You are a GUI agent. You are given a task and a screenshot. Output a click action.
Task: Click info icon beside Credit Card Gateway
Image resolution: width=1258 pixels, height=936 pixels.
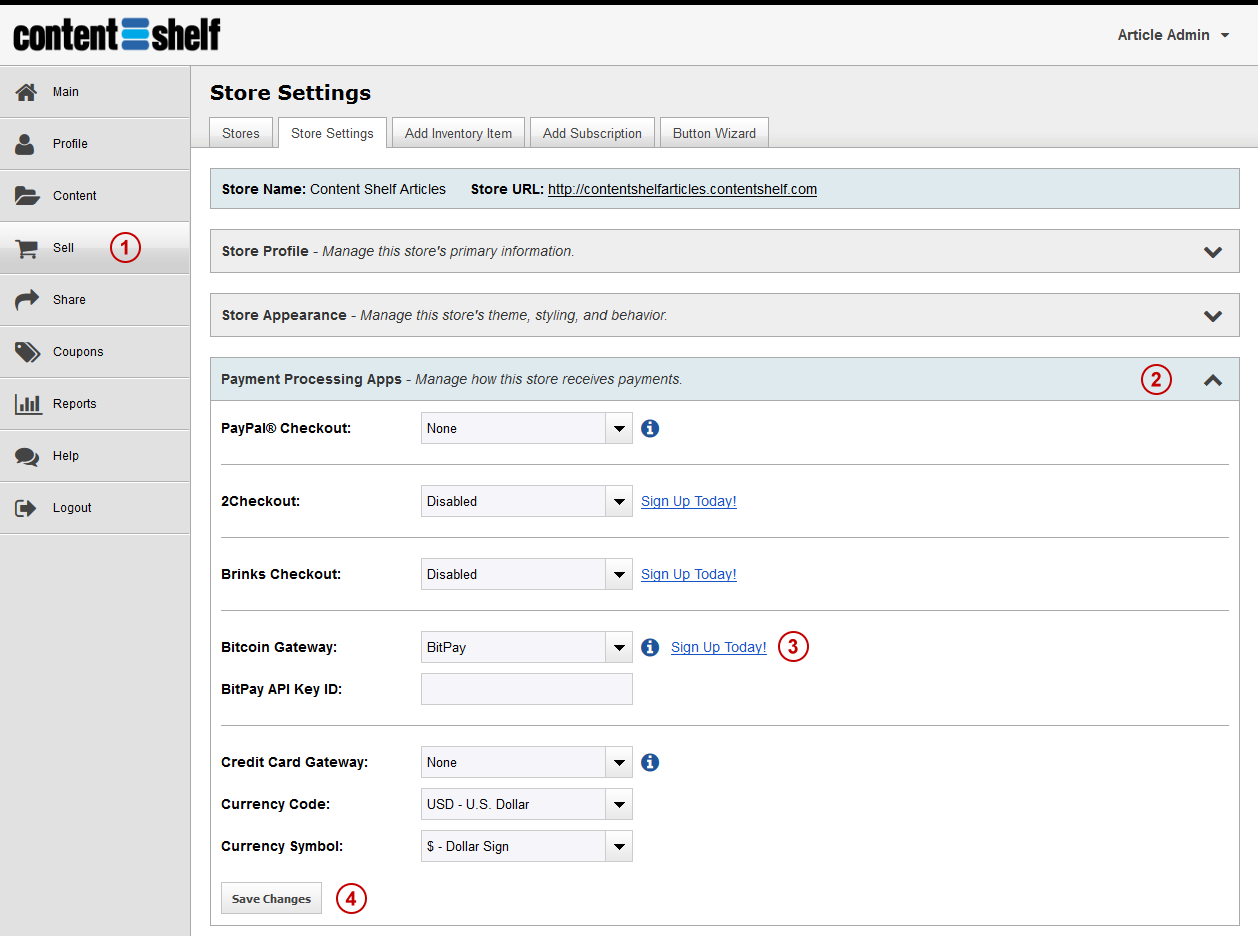click(x=650, y=762)
